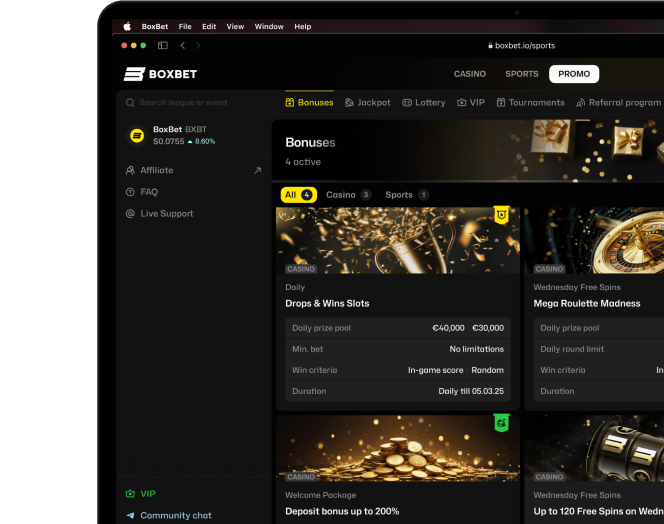Click the Bonuses banner heading
Screen dimensions: 664x524
[310, 142]
